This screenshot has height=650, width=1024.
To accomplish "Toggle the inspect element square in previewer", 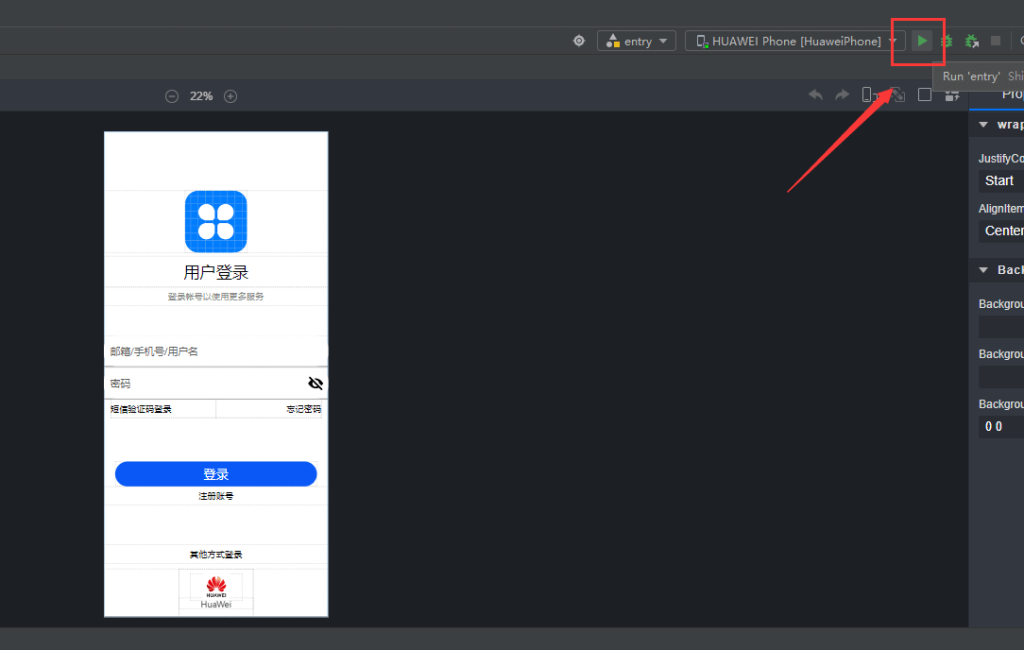I will pos(924,94).
